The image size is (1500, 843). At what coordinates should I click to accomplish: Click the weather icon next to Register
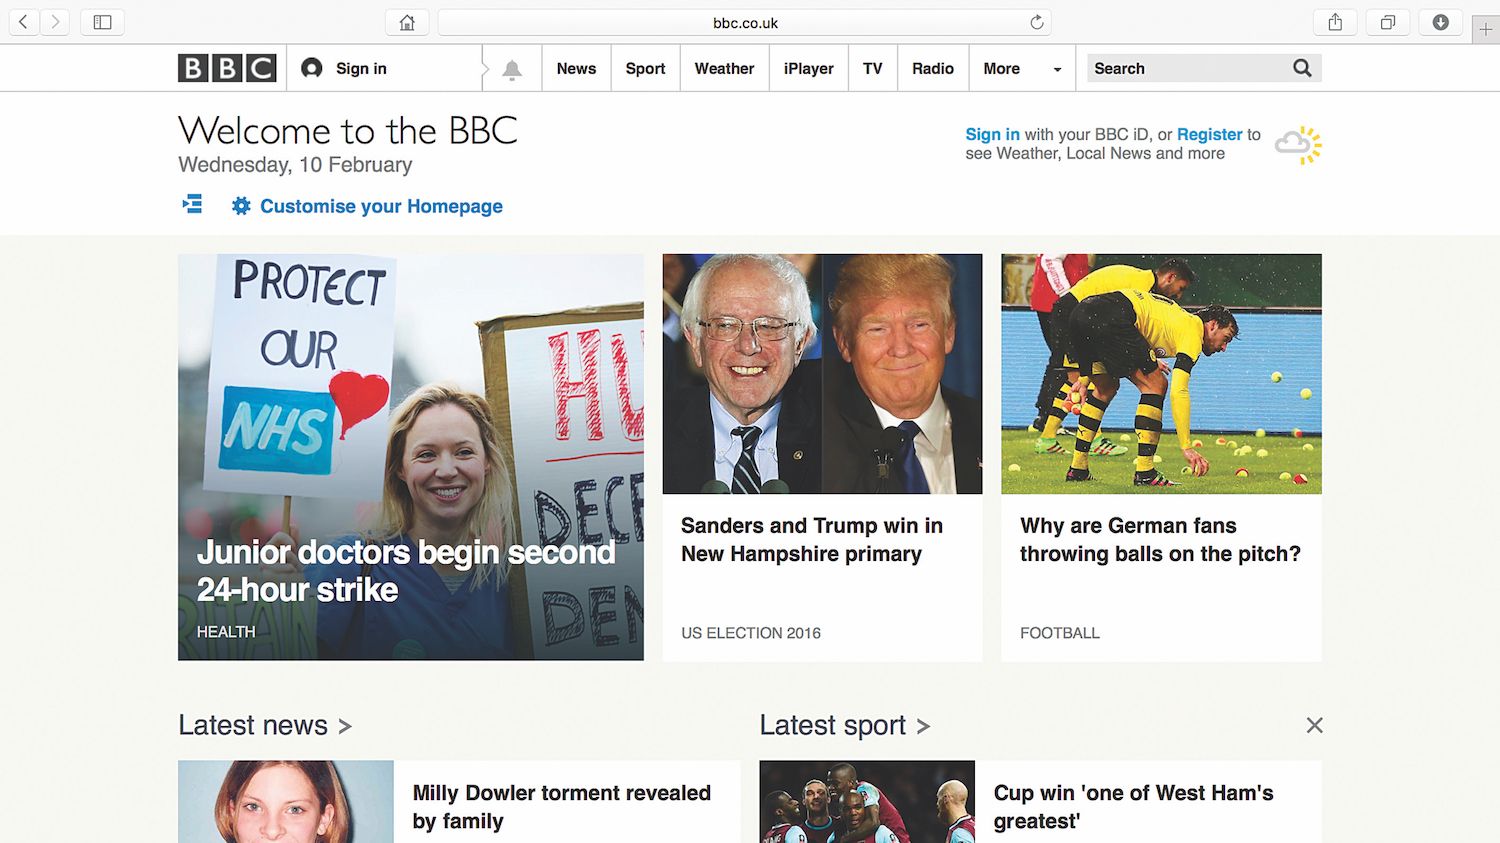[1297, 144]
